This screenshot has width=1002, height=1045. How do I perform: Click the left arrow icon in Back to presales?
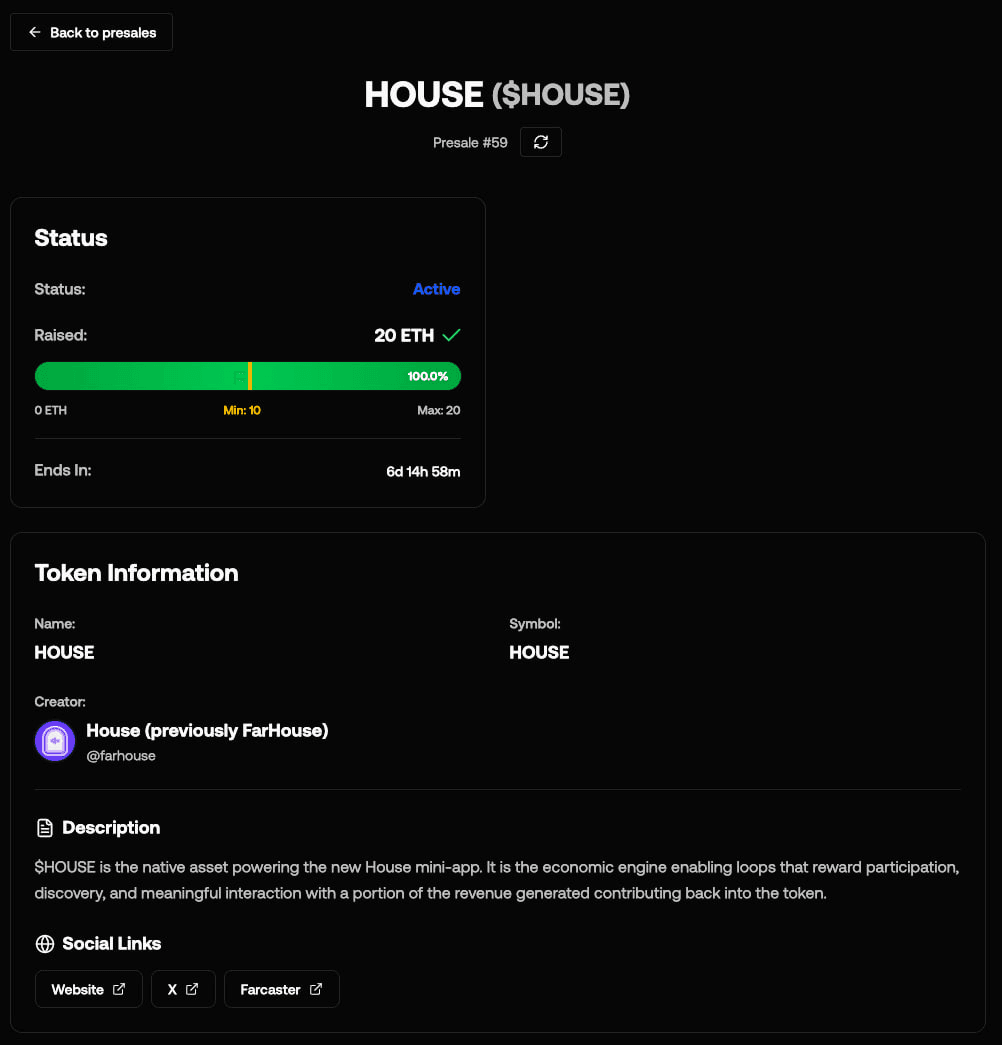coord(35,32)
